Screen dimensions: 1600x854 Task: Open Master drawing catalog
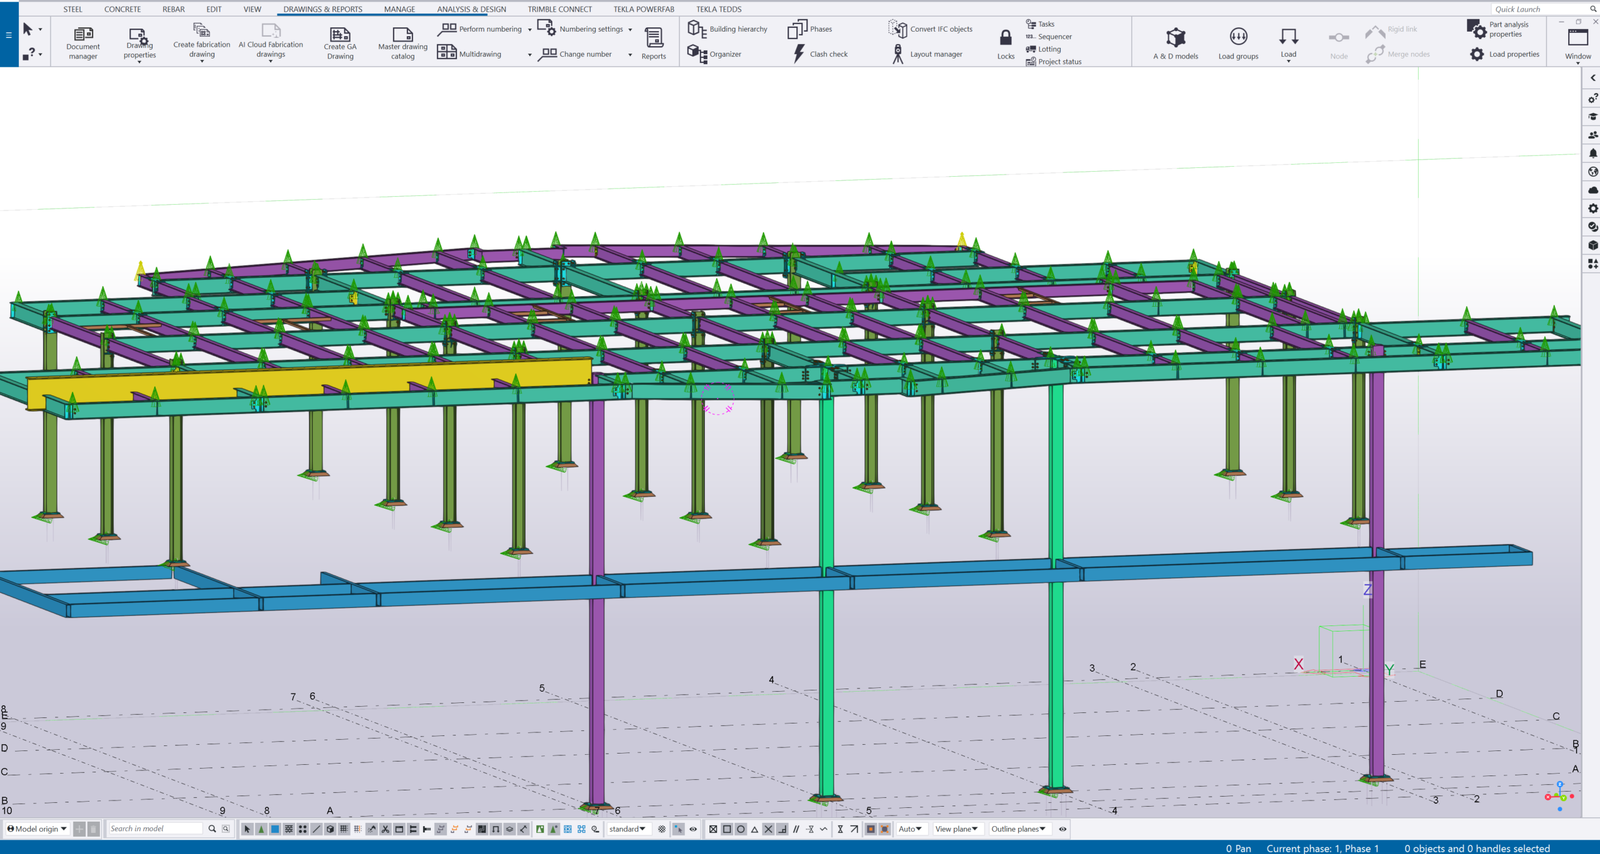click(403, 42)
